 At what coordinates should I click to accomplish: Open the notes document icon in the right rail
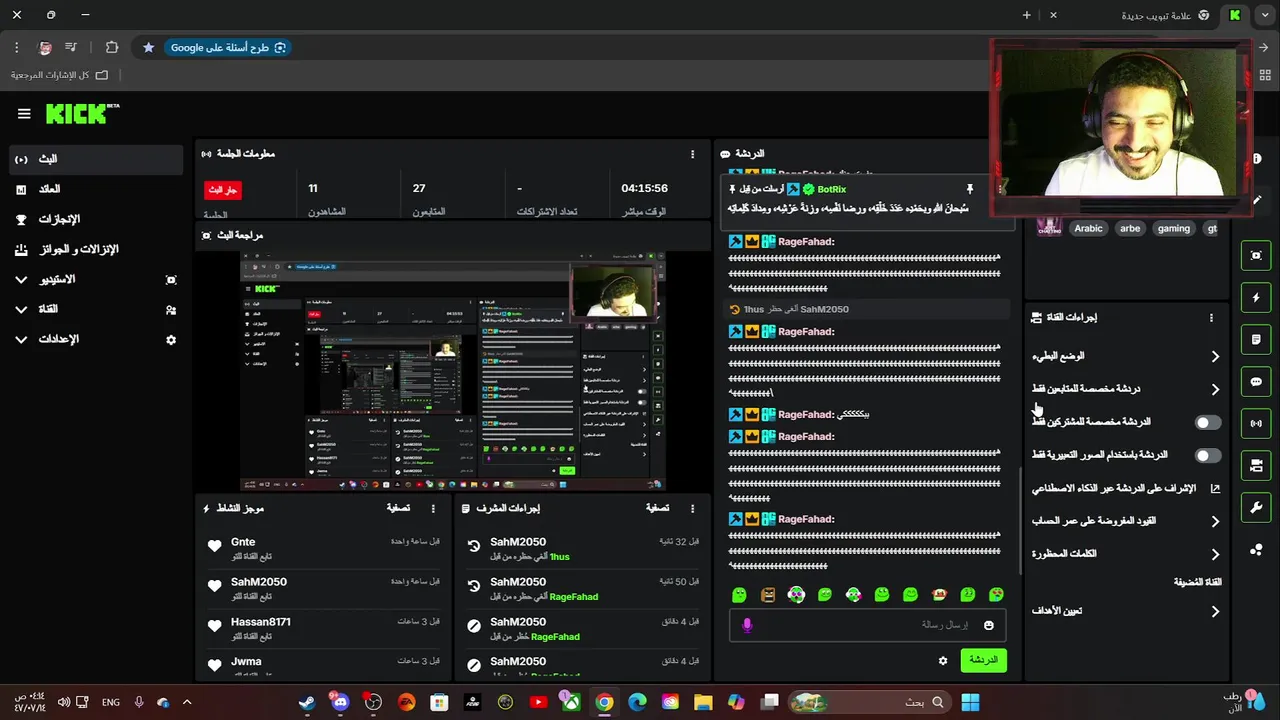[1256, 340]
